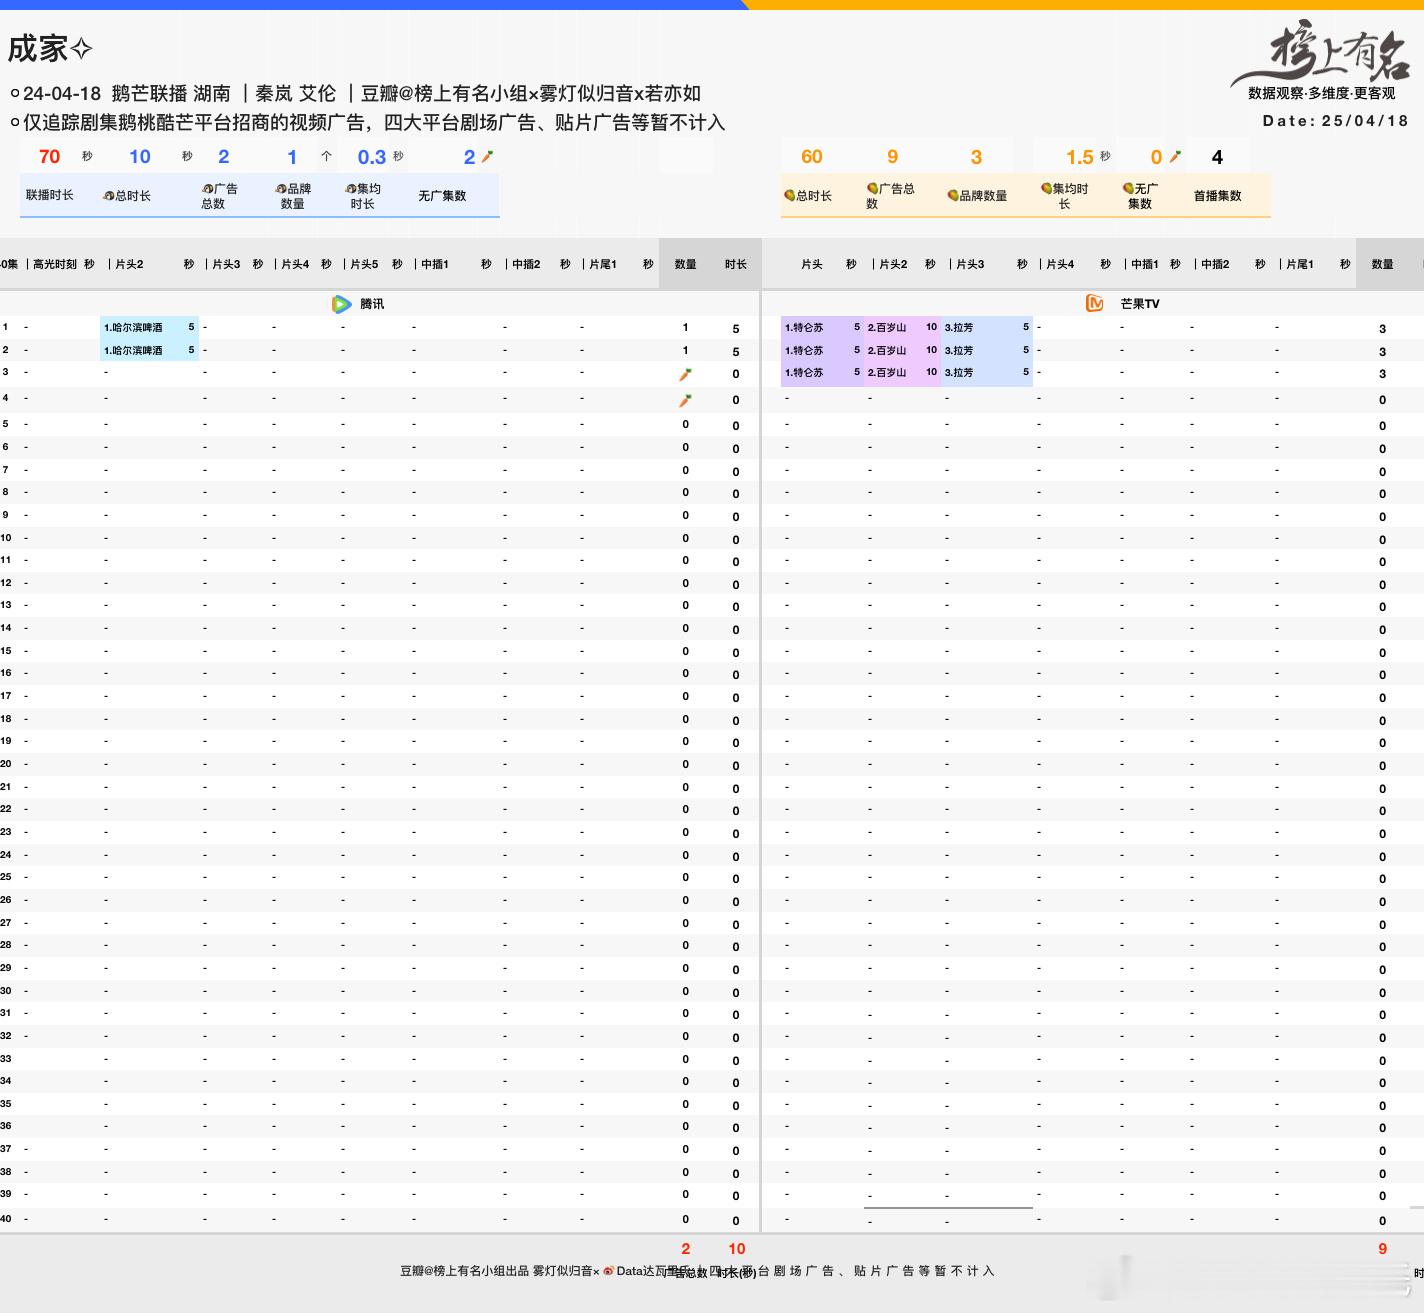Click the Mango TV orange logo
1424x1313 pixels.
[x=1095, y=303]
